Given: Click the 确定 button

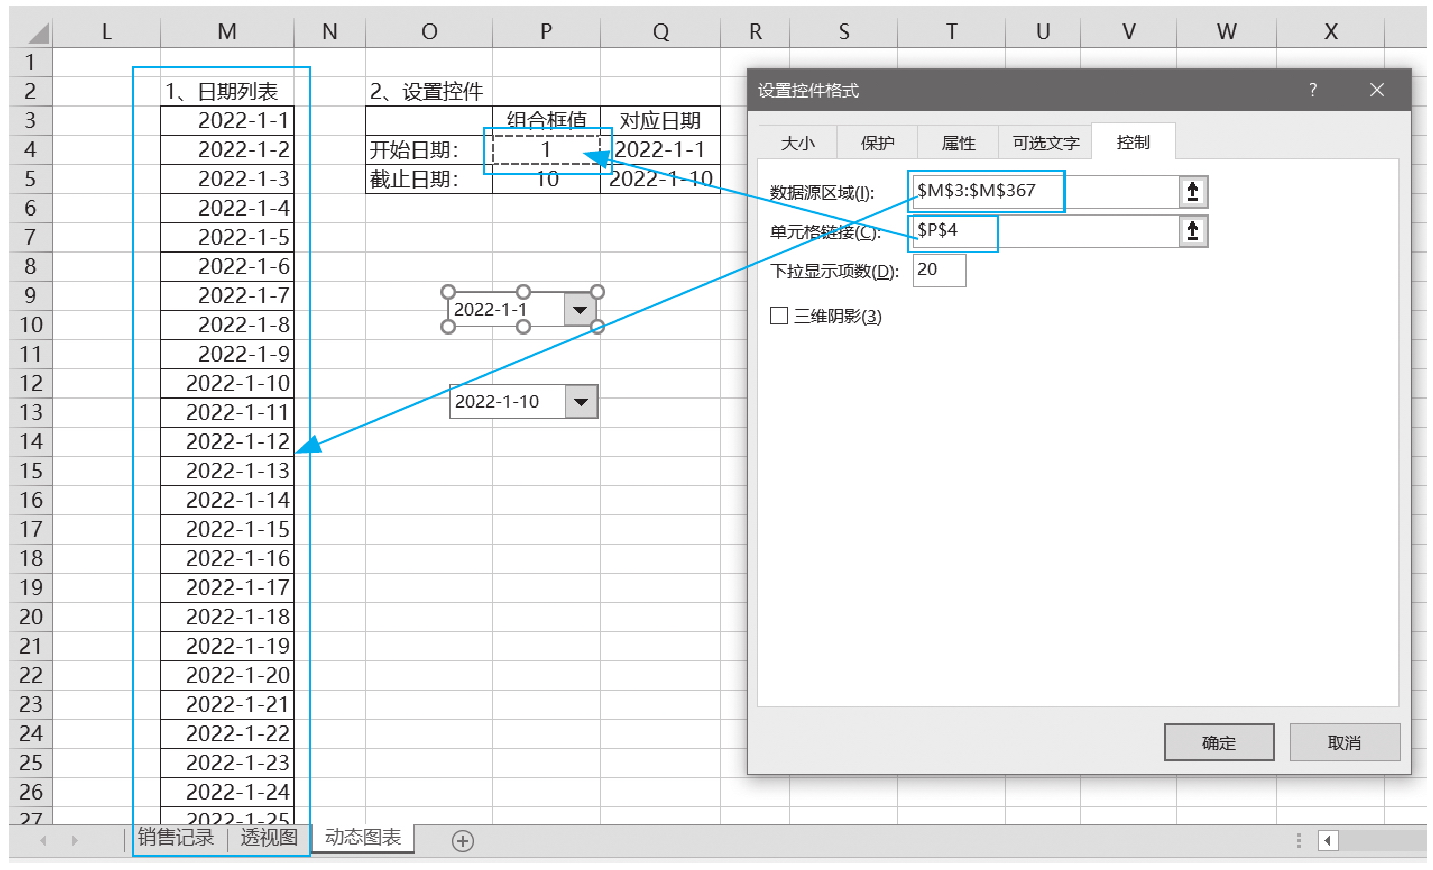Looking at the screenshot, I should point(1218,743).
